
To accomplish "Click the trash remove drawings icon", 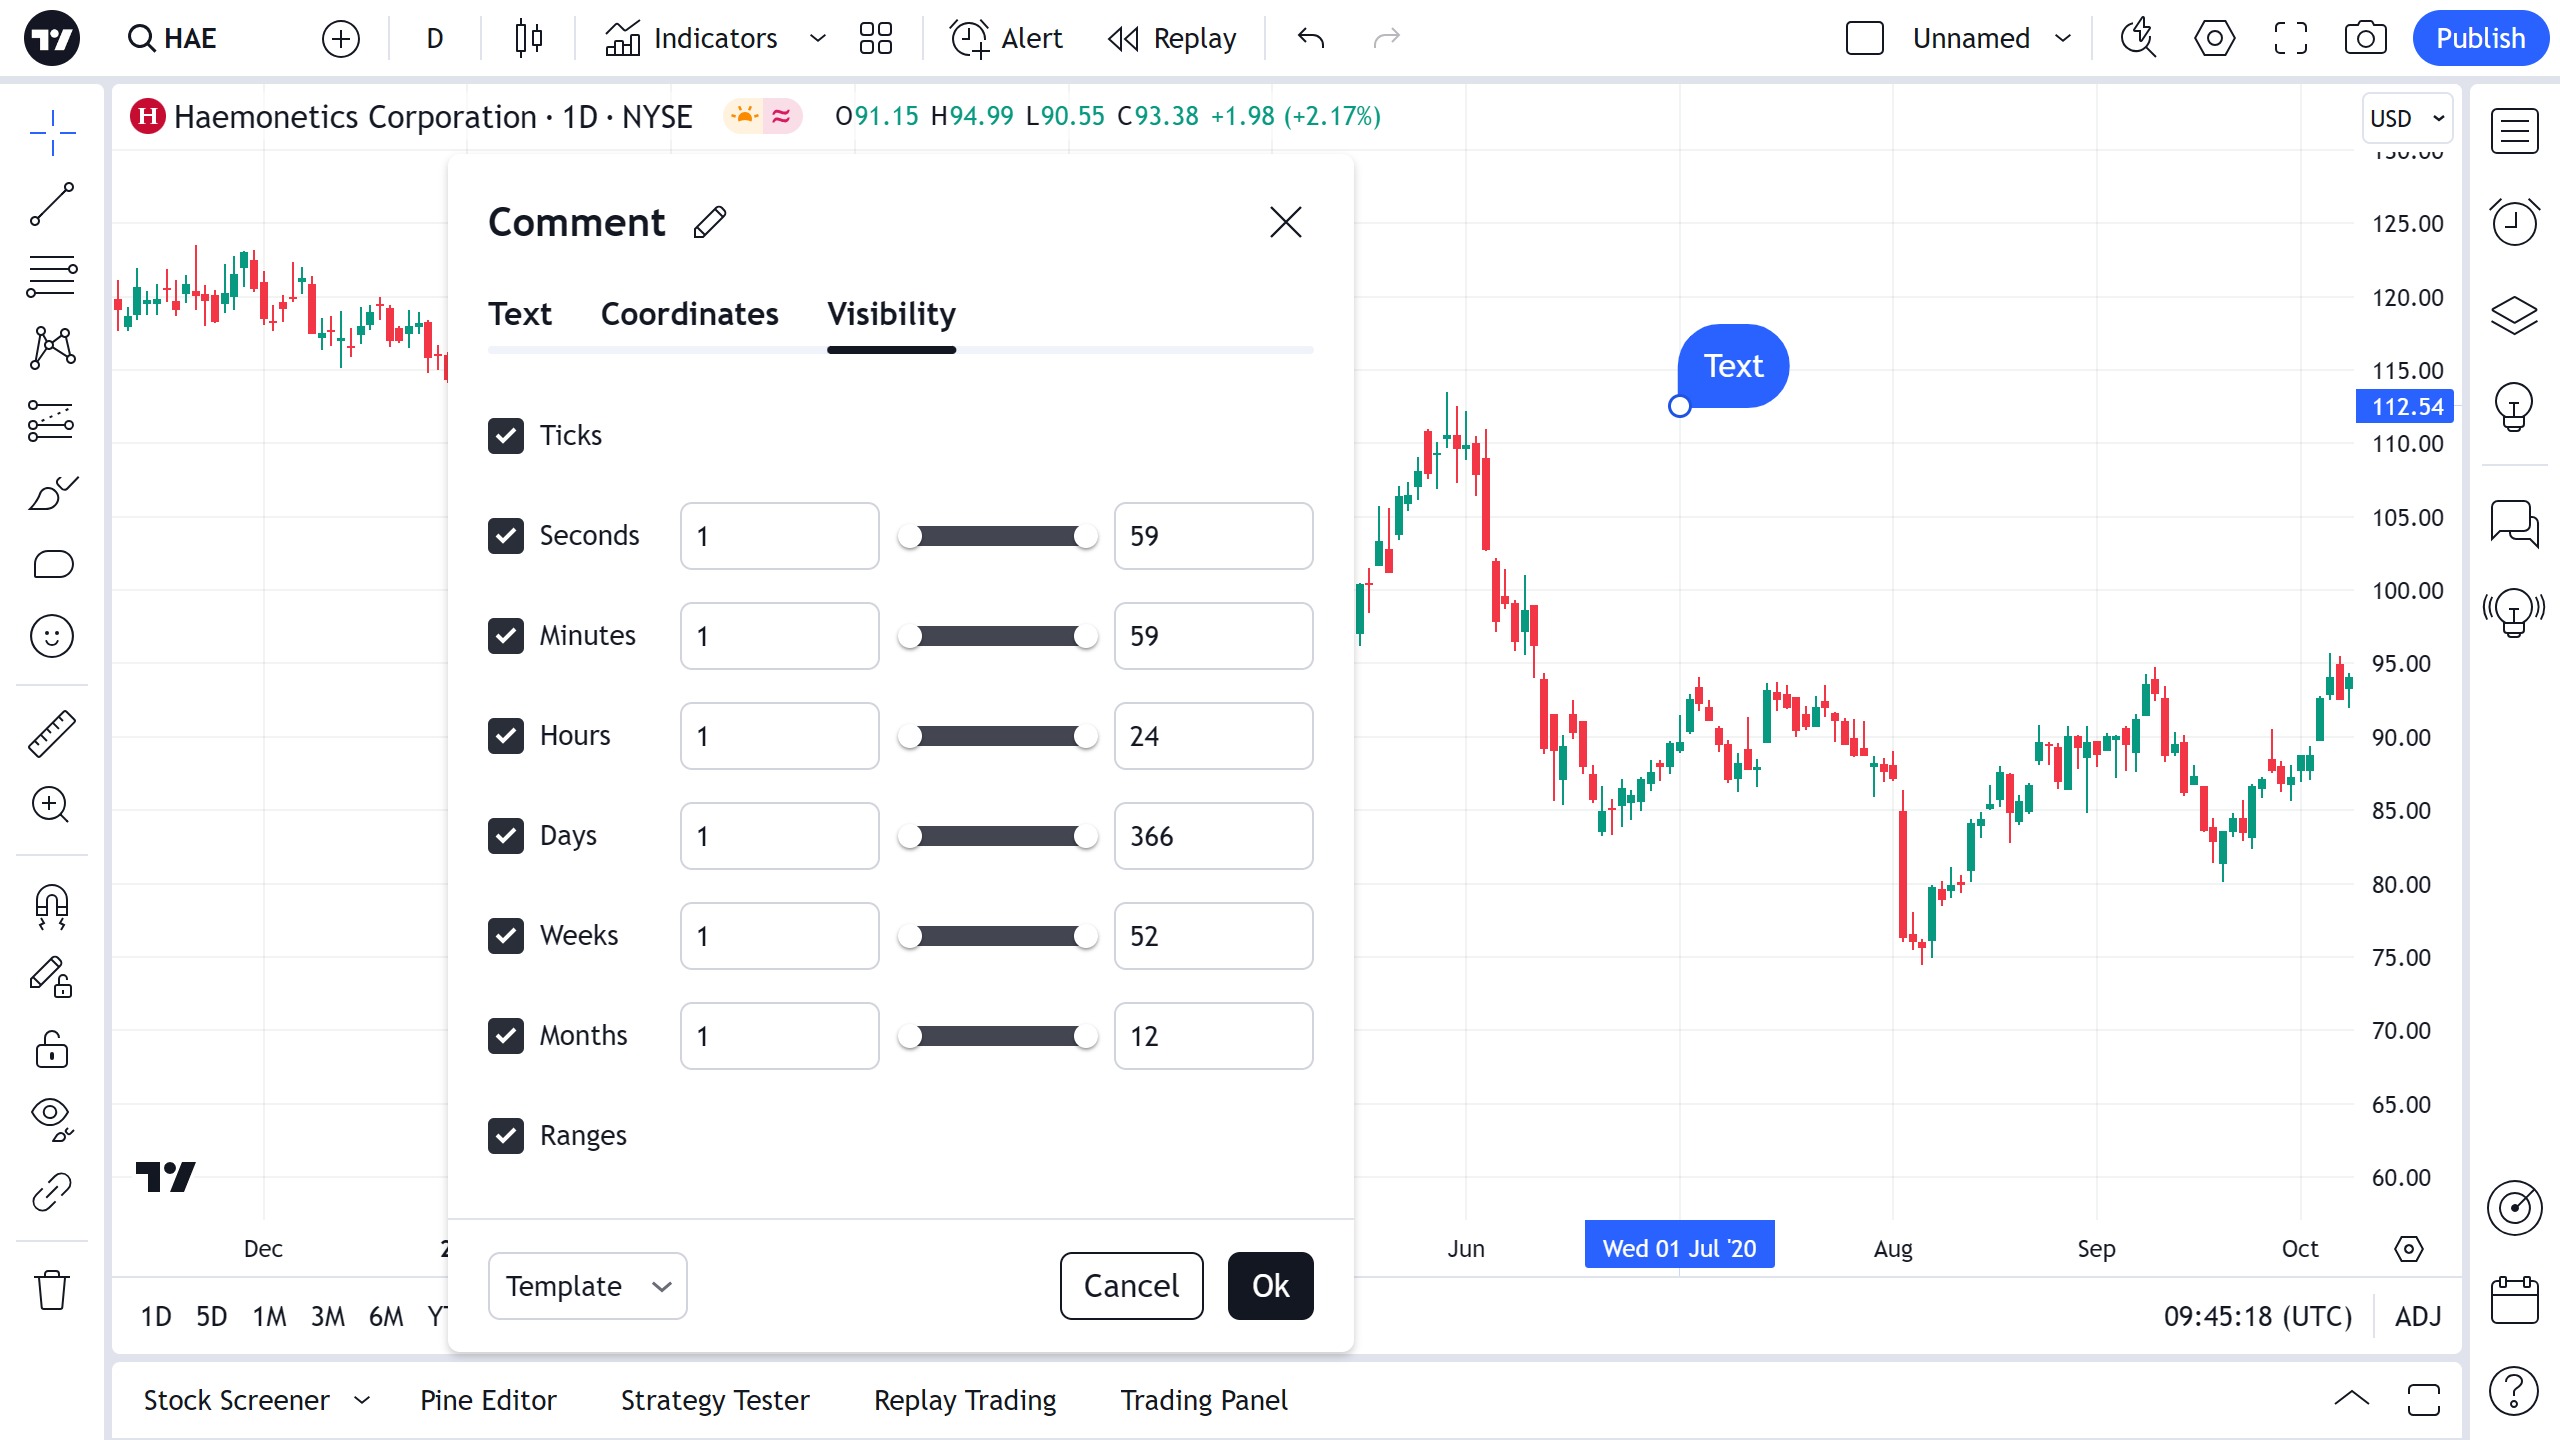I will coord(52,1290).
